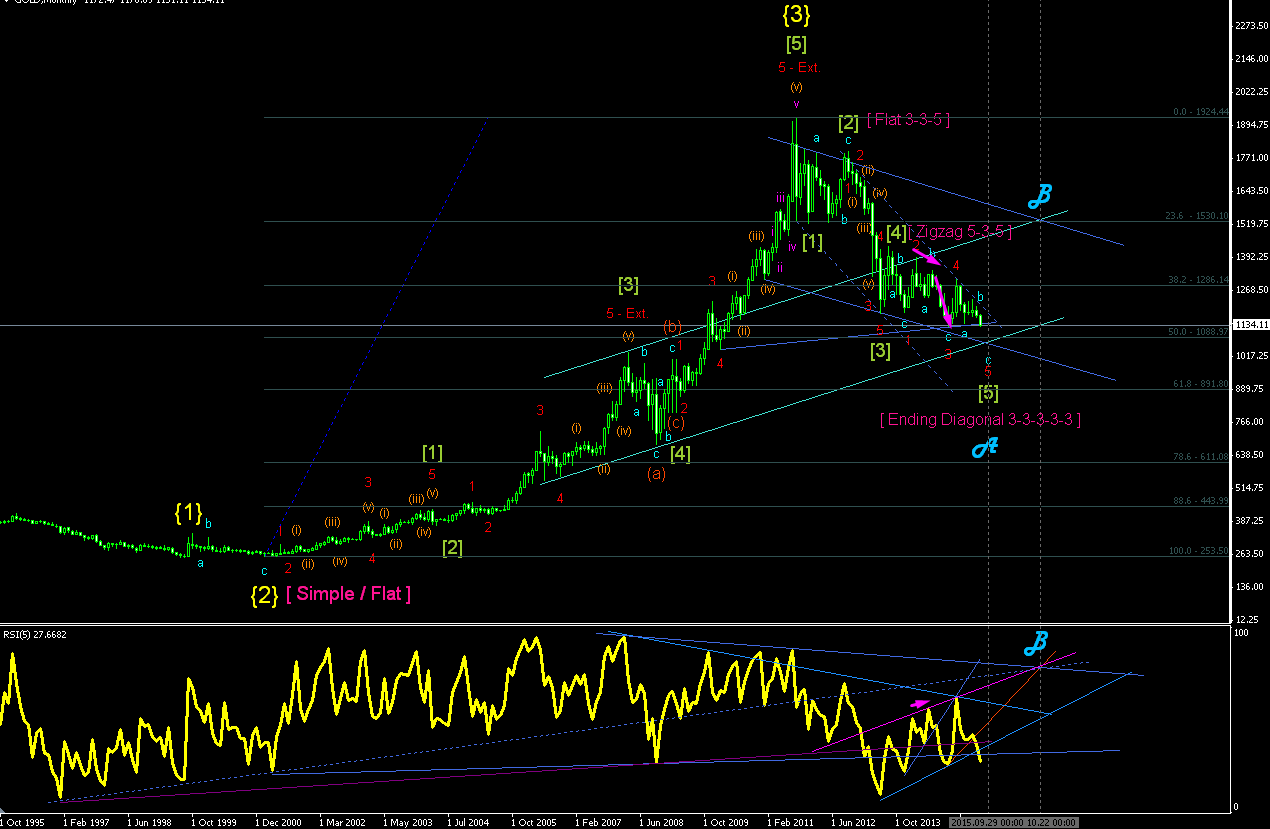
Task: Click the [ Simple / Flat ] annotation
Action: point(348,594)
